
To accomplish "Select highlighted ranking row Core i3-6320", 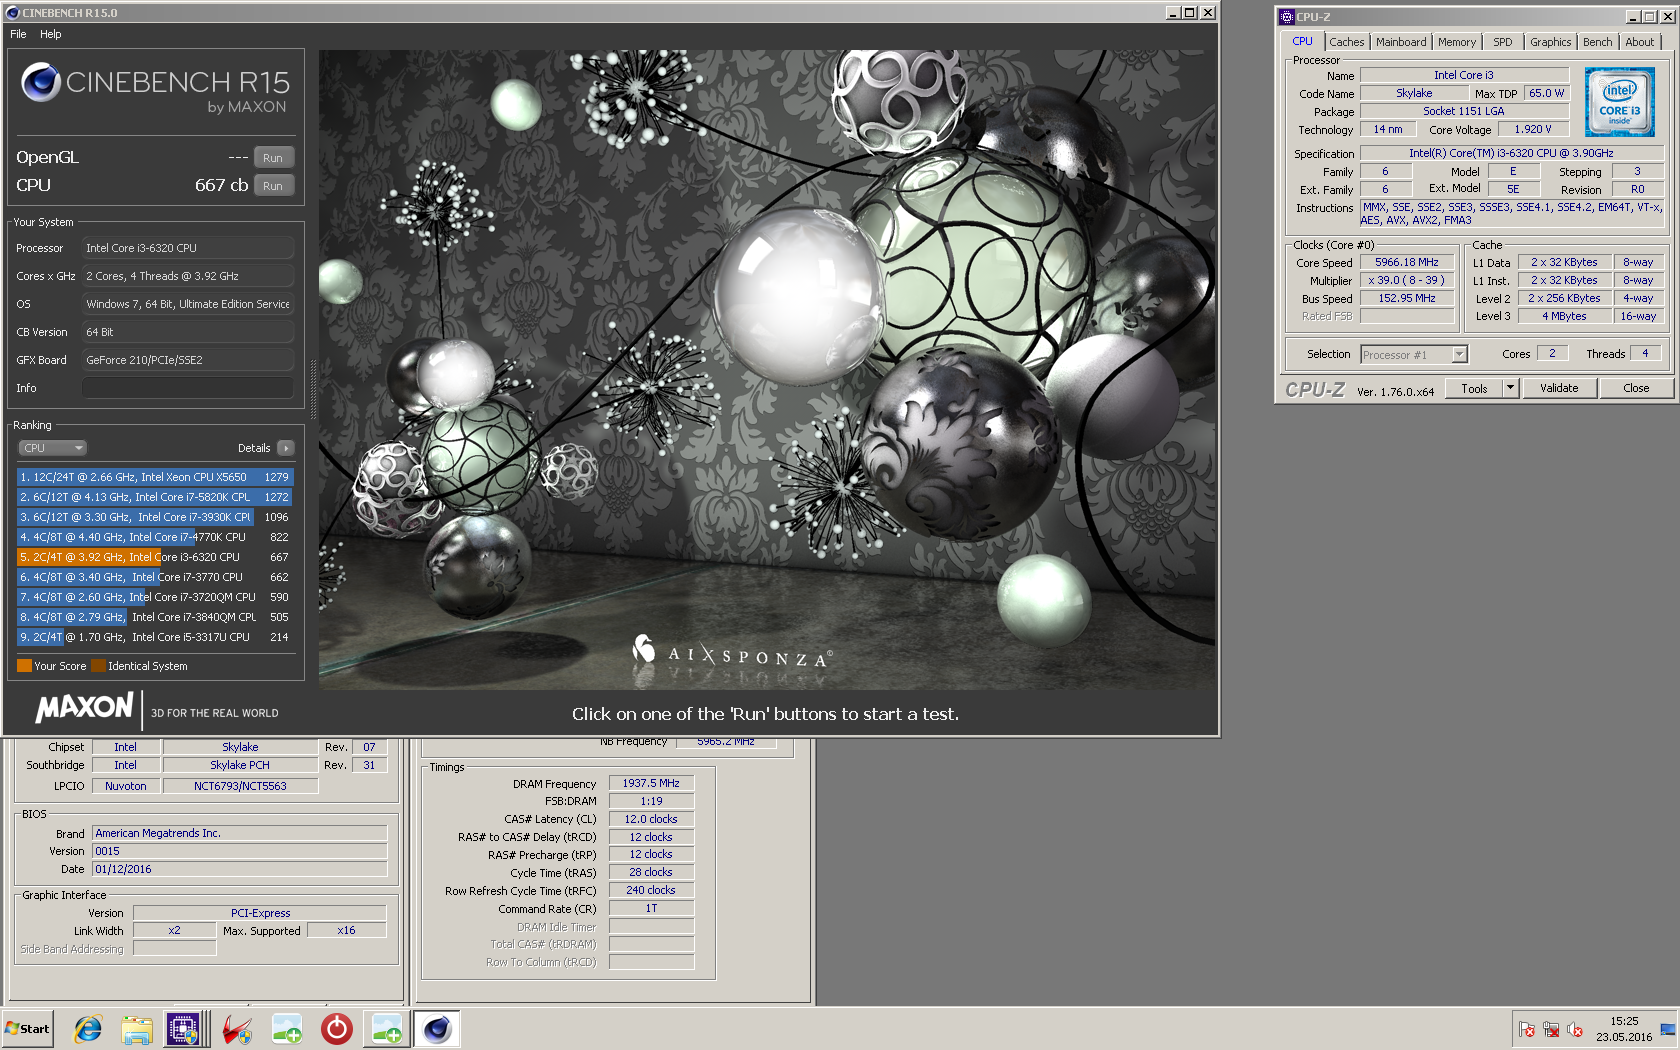I will pos(155,557).
